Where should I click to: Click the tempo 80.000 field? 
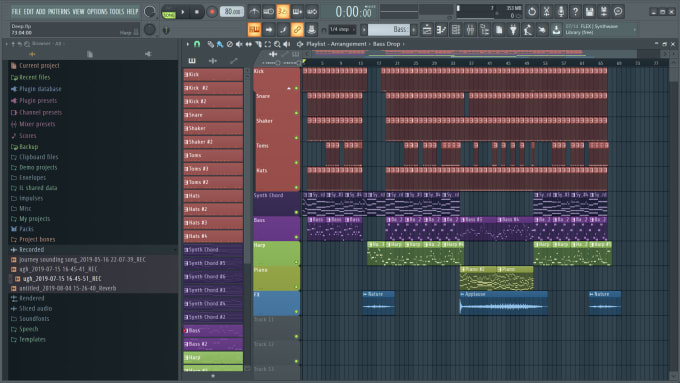232,12
